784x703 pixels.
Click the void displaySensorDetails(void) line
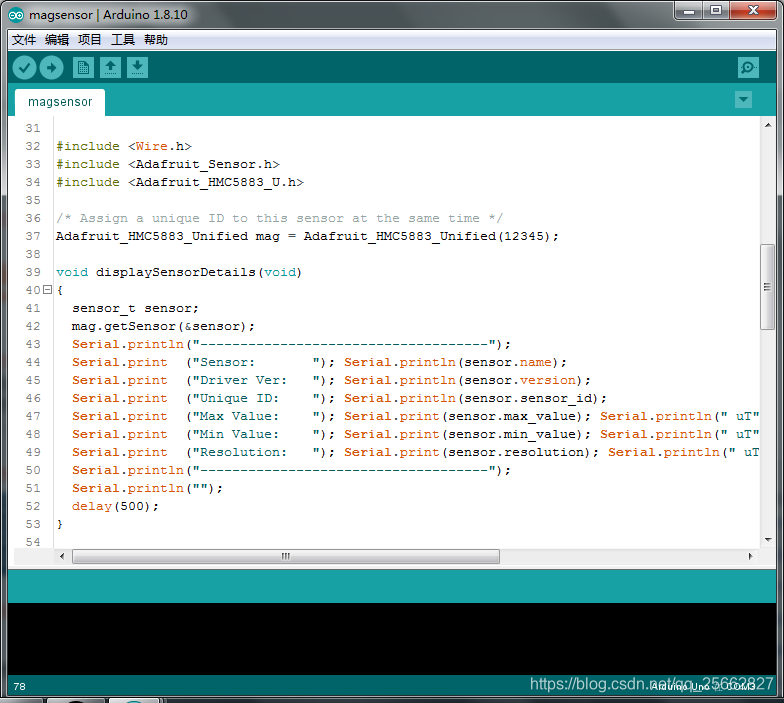pos(179,272)
